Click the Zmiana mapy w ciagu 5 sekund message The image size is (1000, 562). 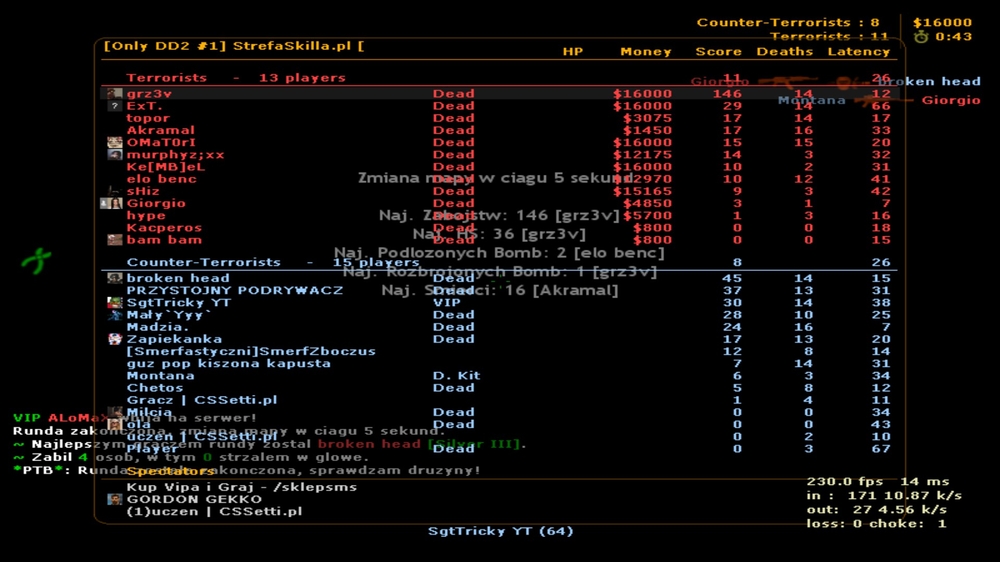[495, 178]
